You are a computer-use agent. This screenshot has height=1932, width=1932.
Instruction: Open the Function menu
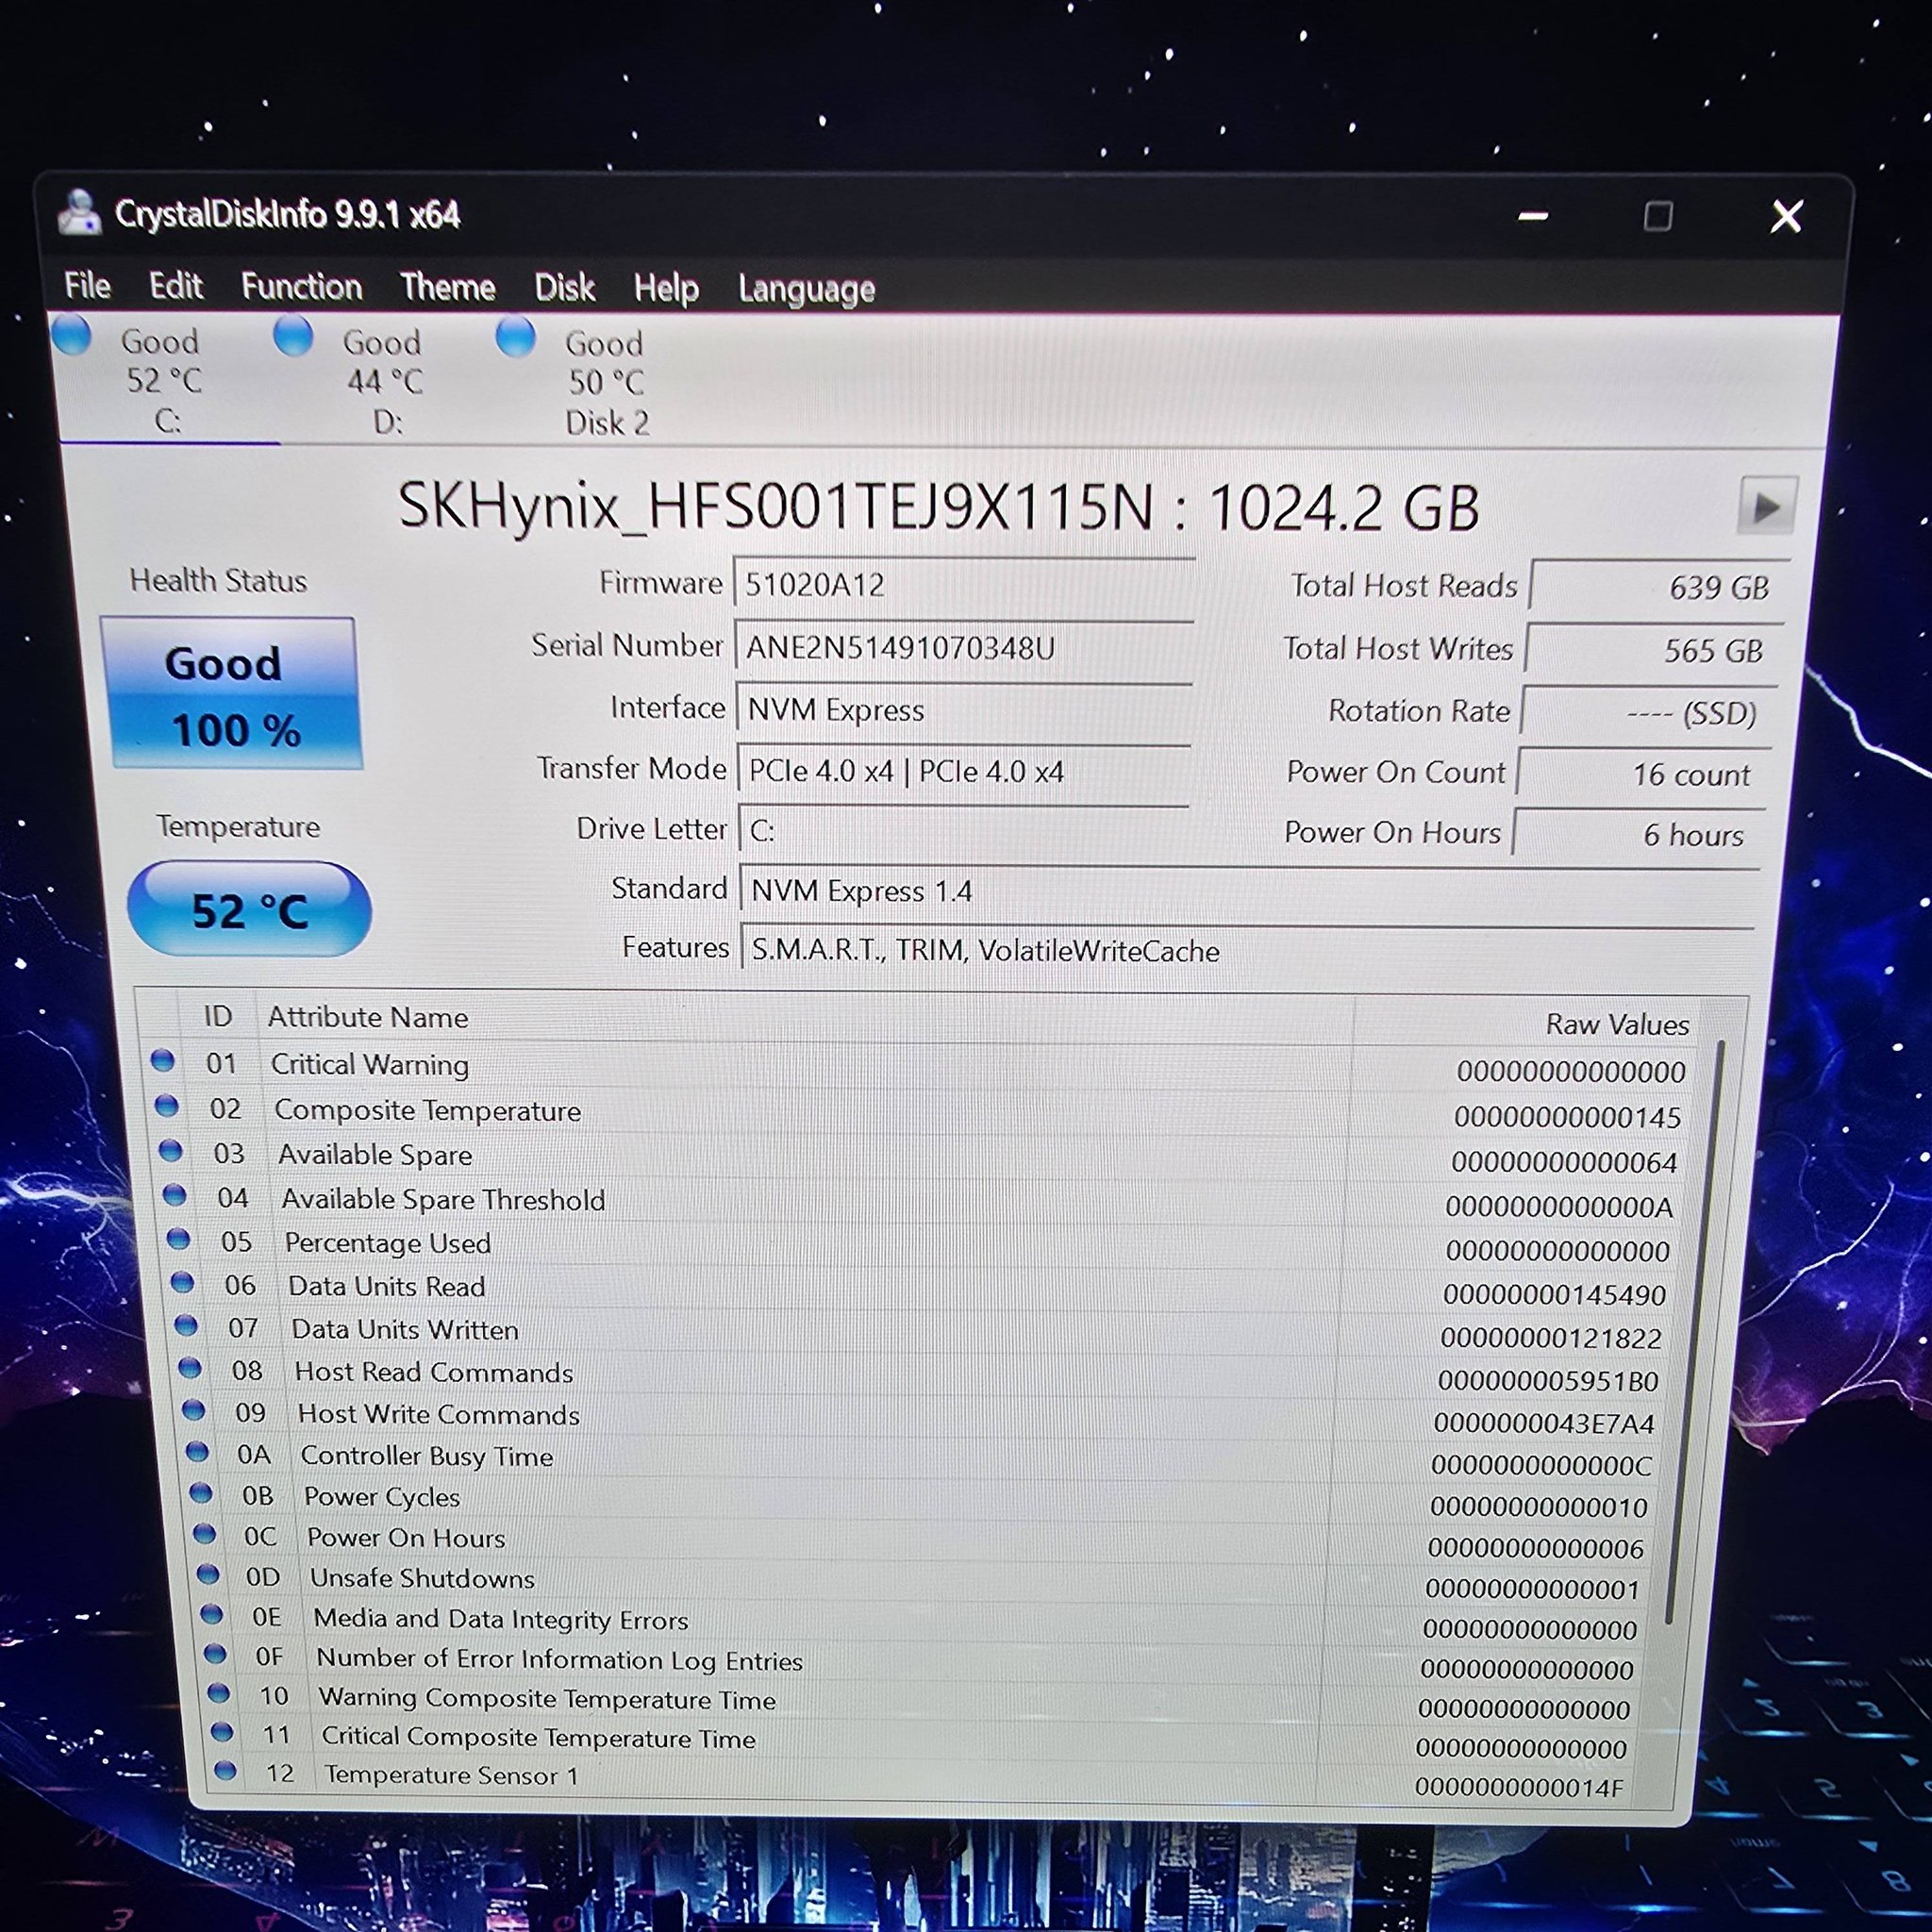[x=301, y=287]
